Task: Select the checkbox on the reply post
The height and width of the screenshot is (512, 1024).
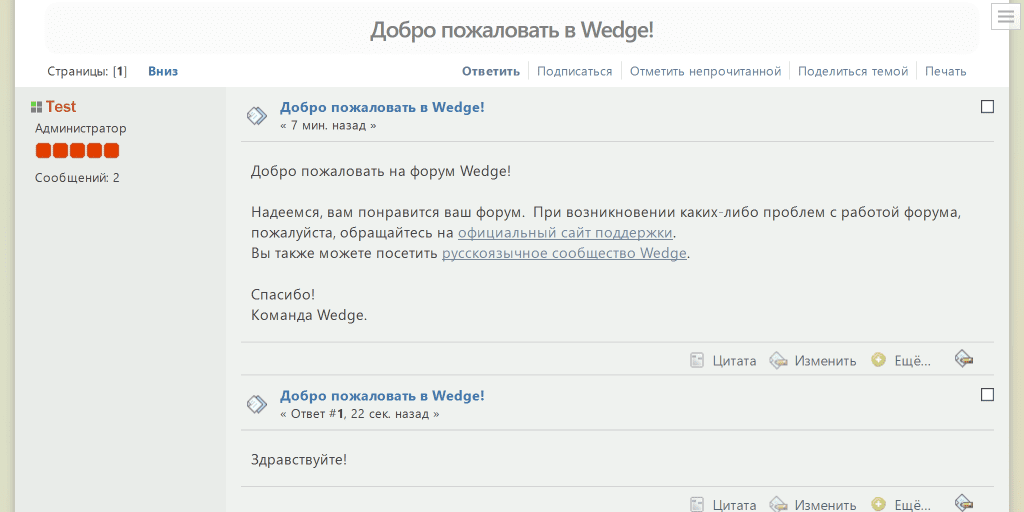Action: click(x=987, y=395)
